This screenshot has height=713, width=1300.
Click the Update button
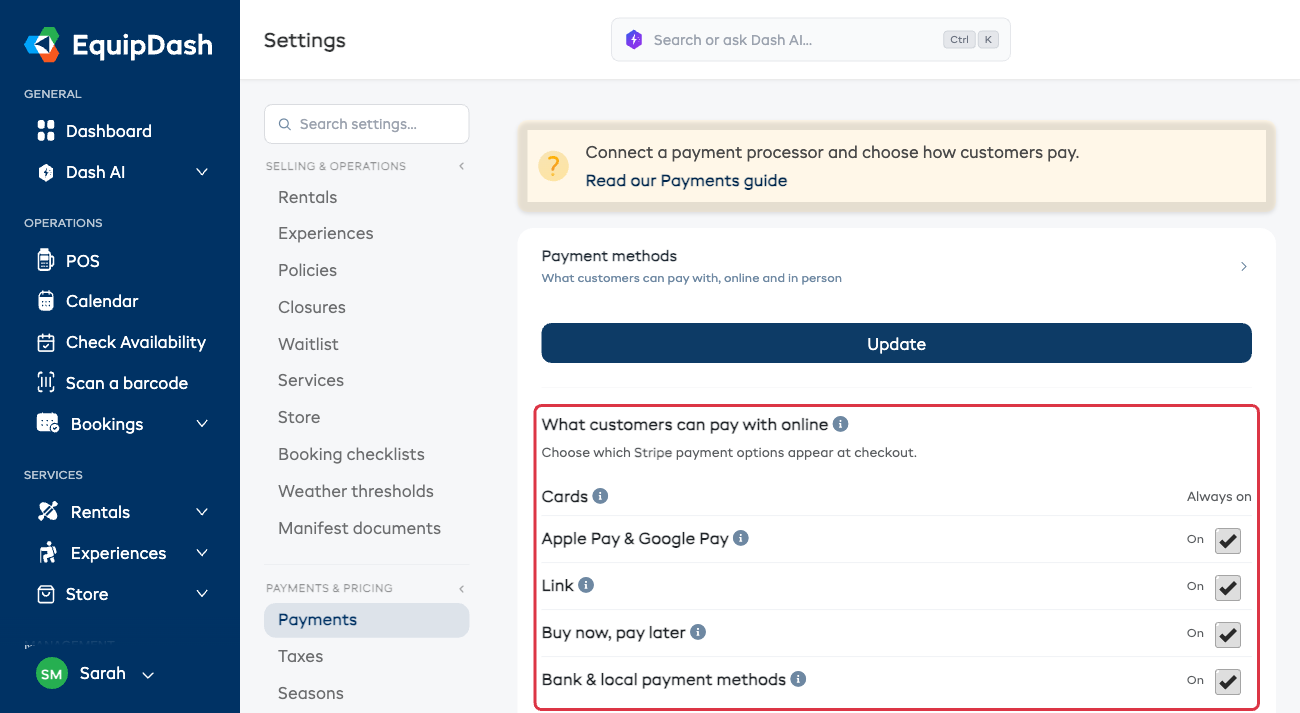click(x=896, y=343)
